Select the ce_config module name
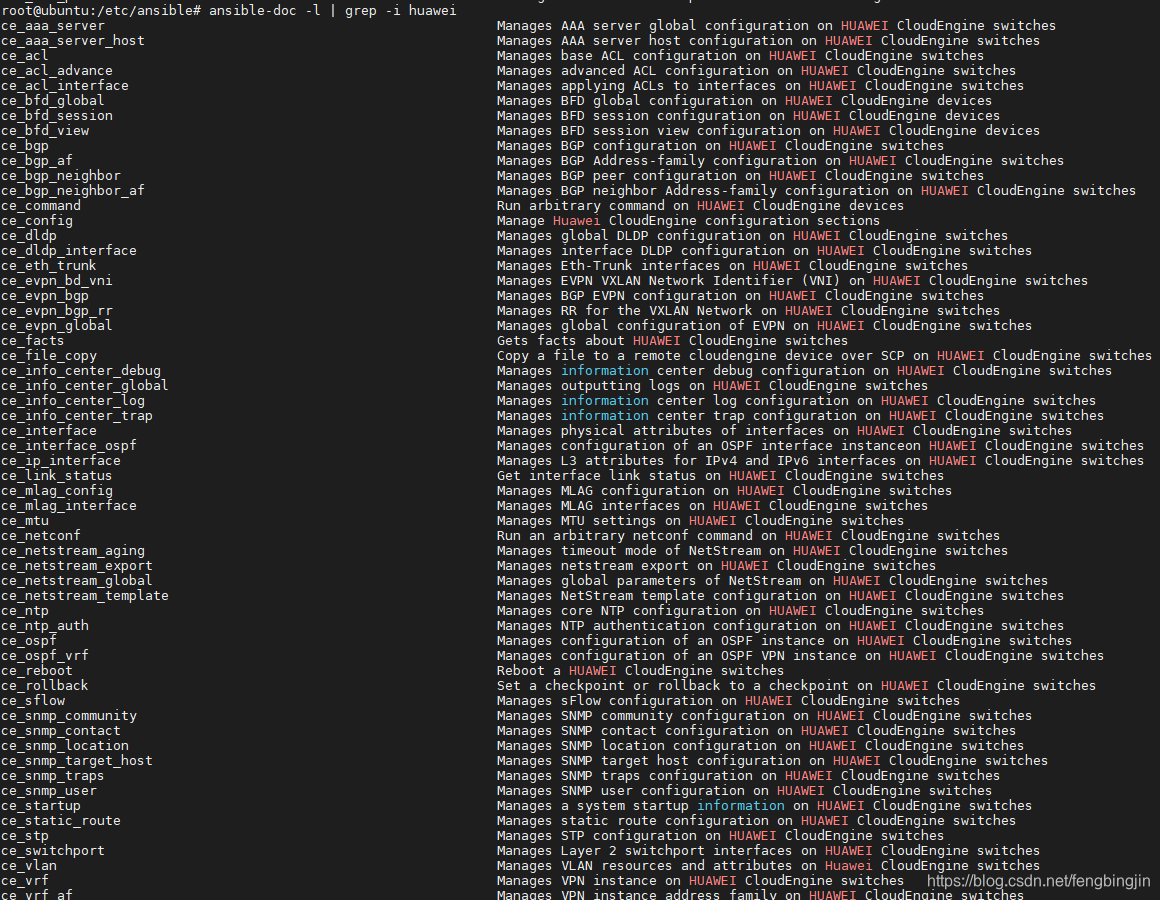The width and height of the screenshot is (1160, 900). 37,220
